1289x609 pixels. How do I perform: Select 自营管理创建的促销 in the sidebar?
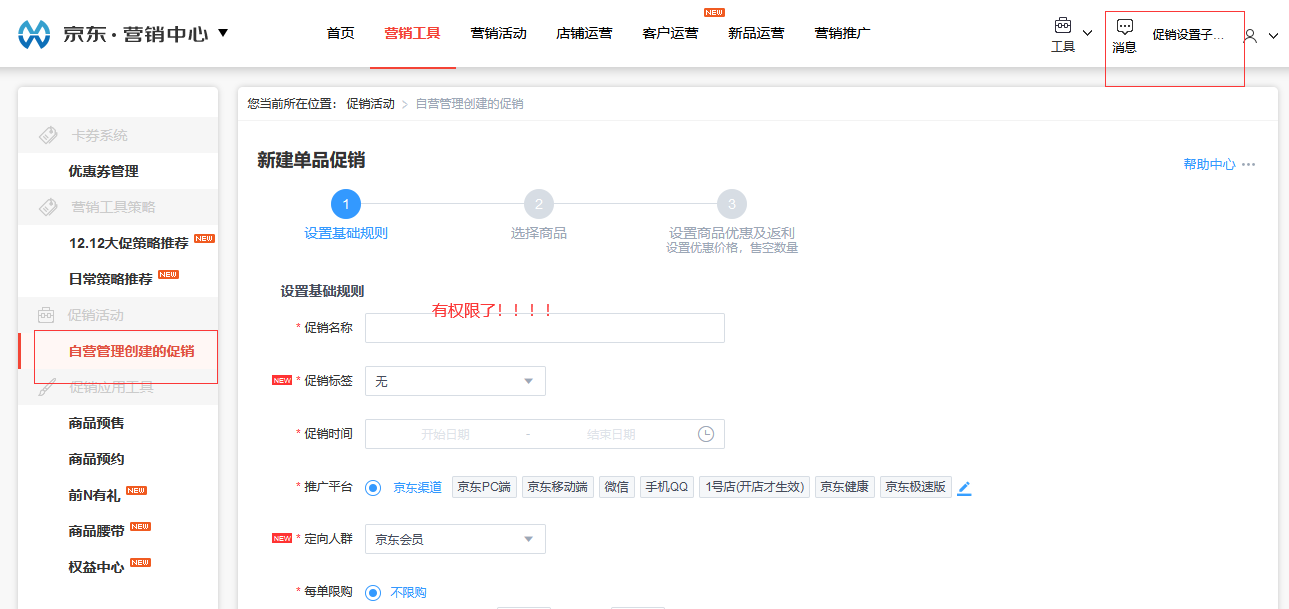(131, 351)
